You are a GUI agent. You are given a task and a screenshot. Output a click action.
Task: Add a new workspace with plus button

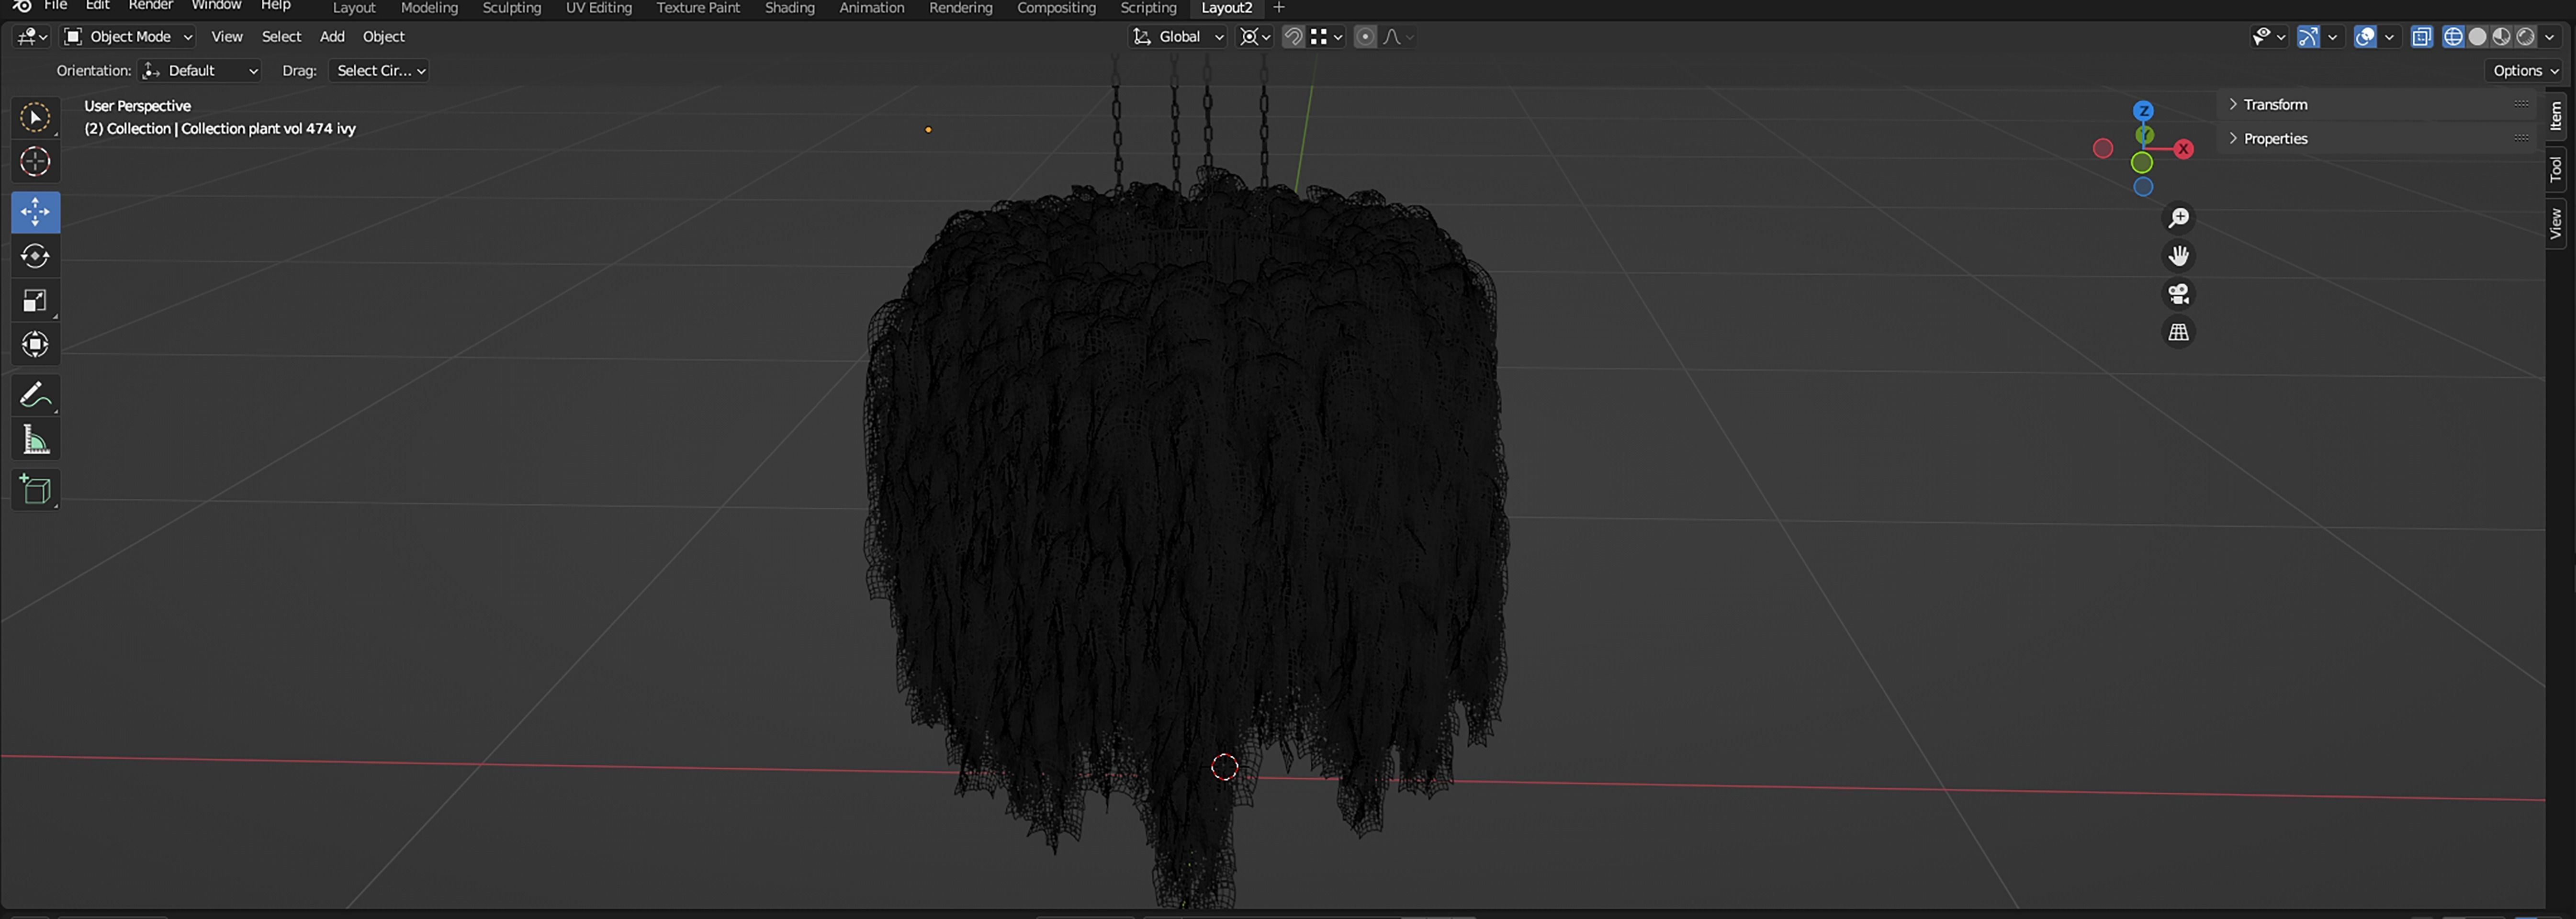tap(1278, 8)
